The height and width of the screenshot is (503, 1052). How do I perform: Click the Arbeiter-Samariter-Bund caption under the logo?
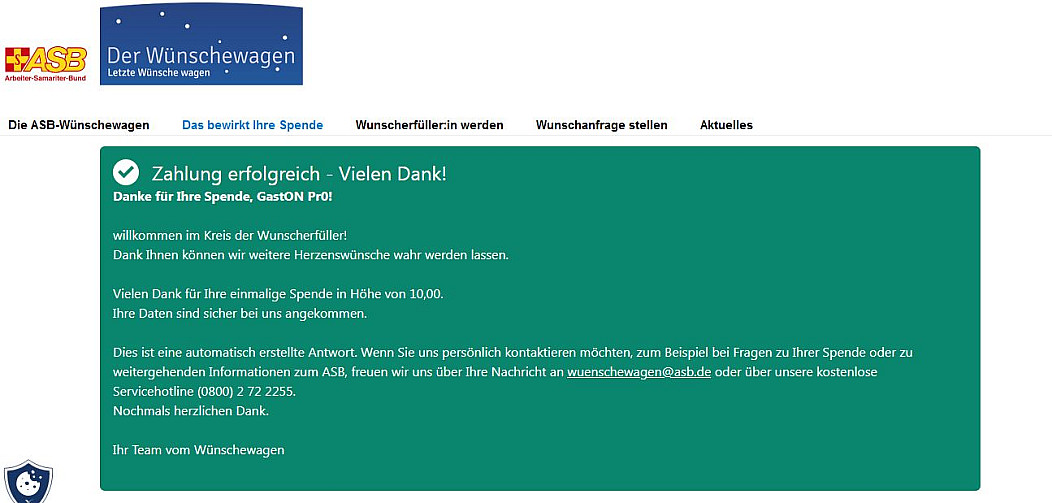46,78
